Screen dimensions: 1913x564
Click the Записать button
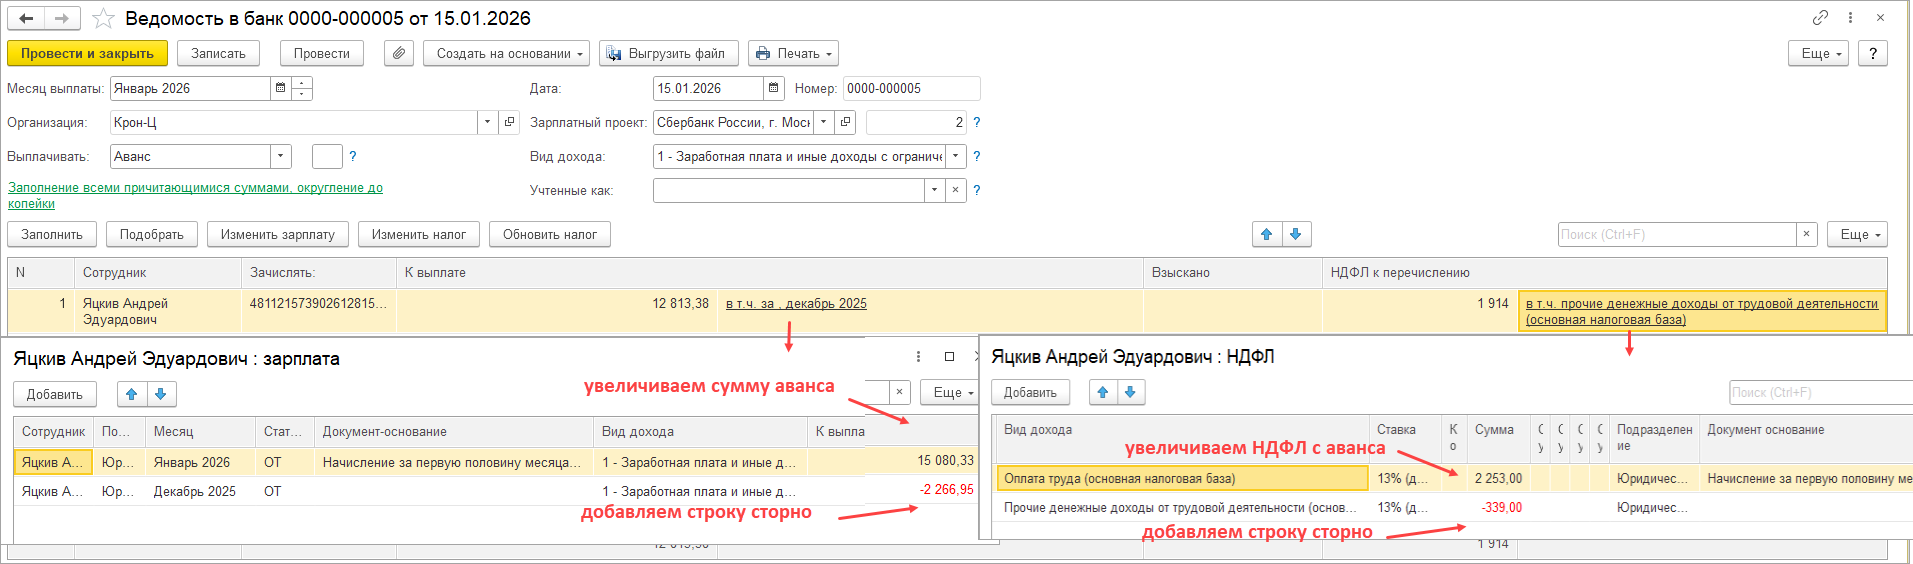[218, 53]
